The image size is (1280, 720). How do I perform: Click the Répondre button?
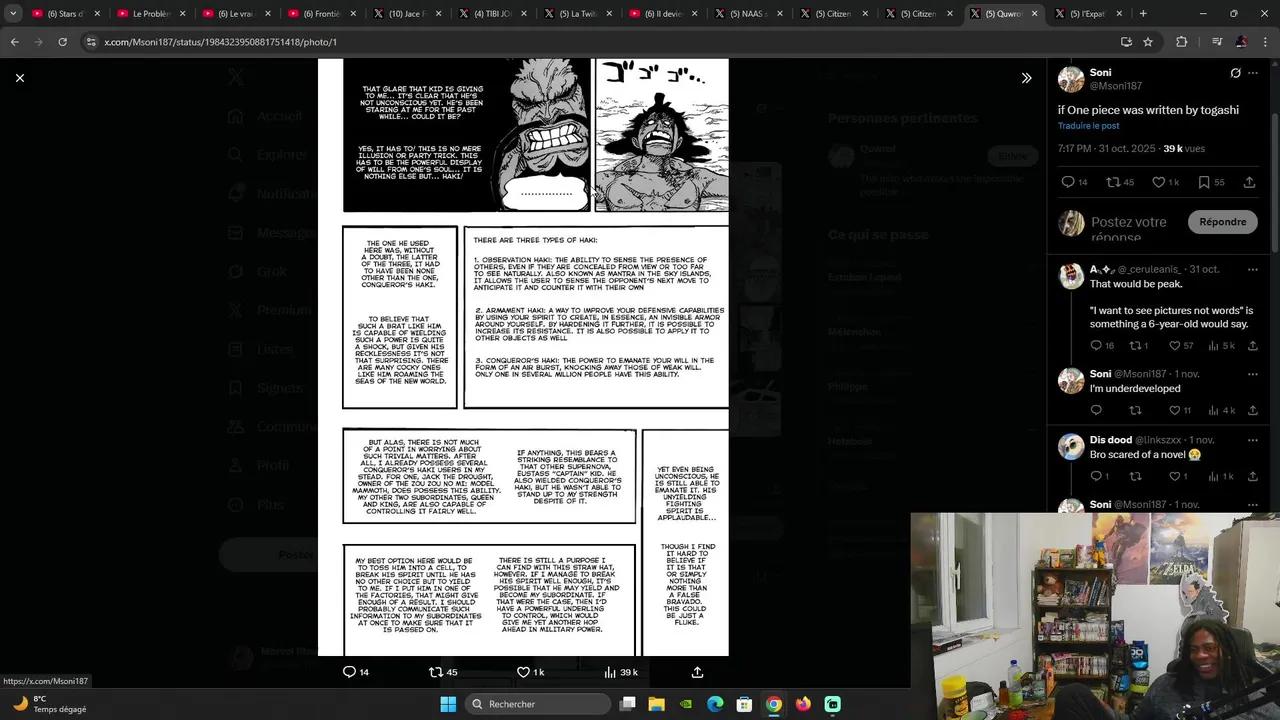pyautogui.click(x=1223, y=222)
